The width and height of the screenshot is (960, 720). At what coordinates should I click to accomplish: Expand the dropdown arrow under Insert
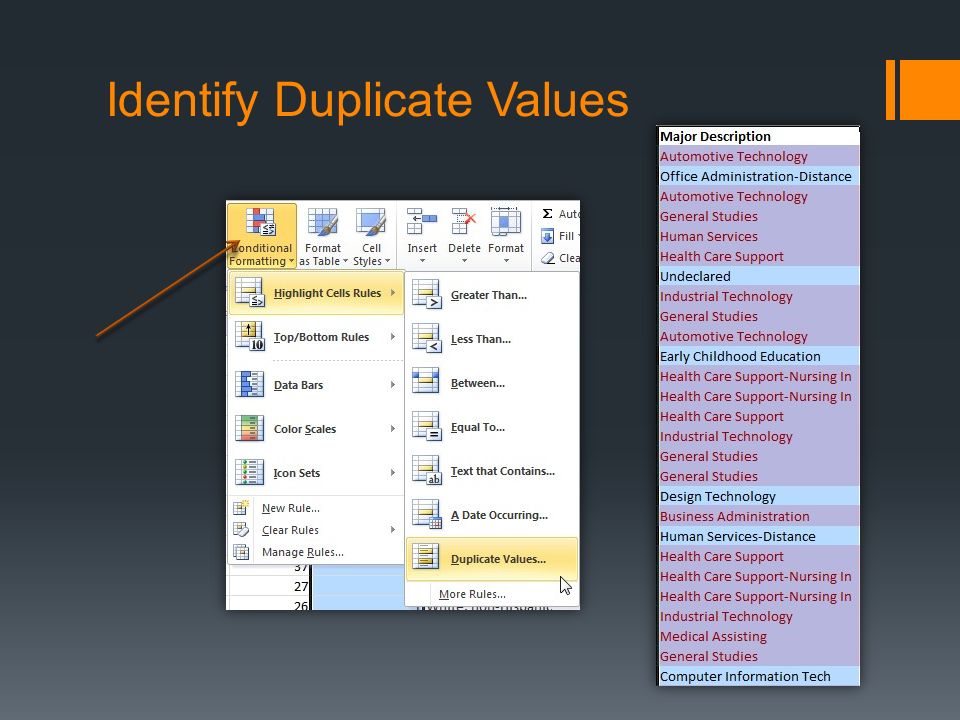coord(422,261)
